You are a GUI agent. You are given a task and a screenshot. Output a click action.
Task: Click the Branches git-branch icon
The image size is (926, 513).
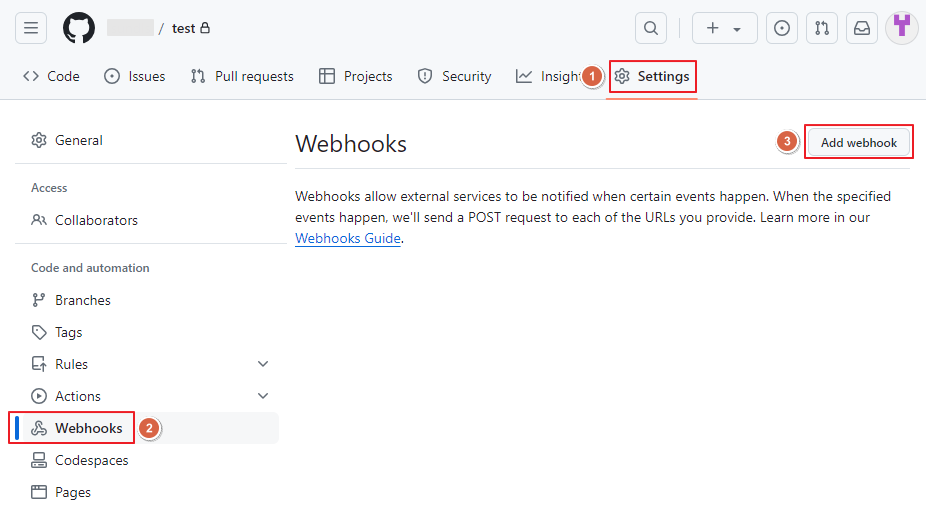click(x=39, y=300)
